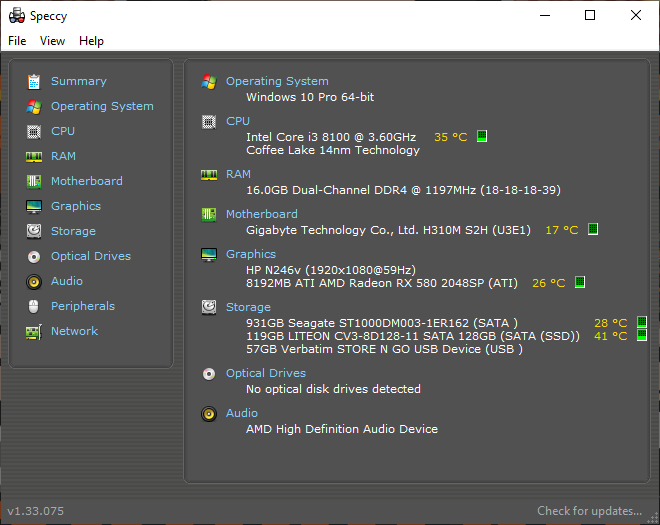
Task: Click the CPU chip icon in sidebar
Action: pyautogui.click(x=34, y=132)
